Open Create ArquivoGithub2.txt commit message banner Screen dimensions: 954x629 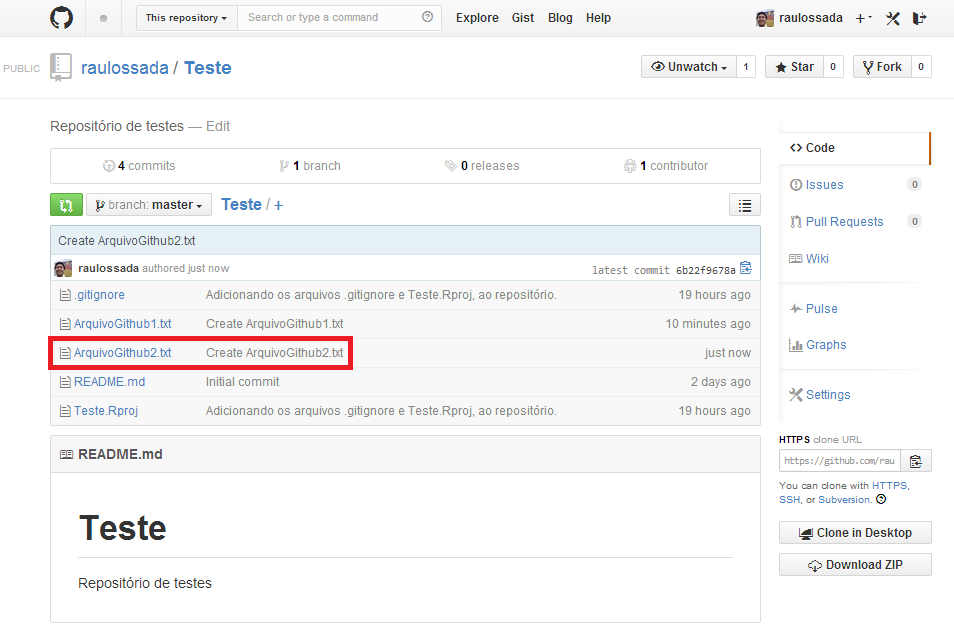pyautogui.click(x=127, y=241)
